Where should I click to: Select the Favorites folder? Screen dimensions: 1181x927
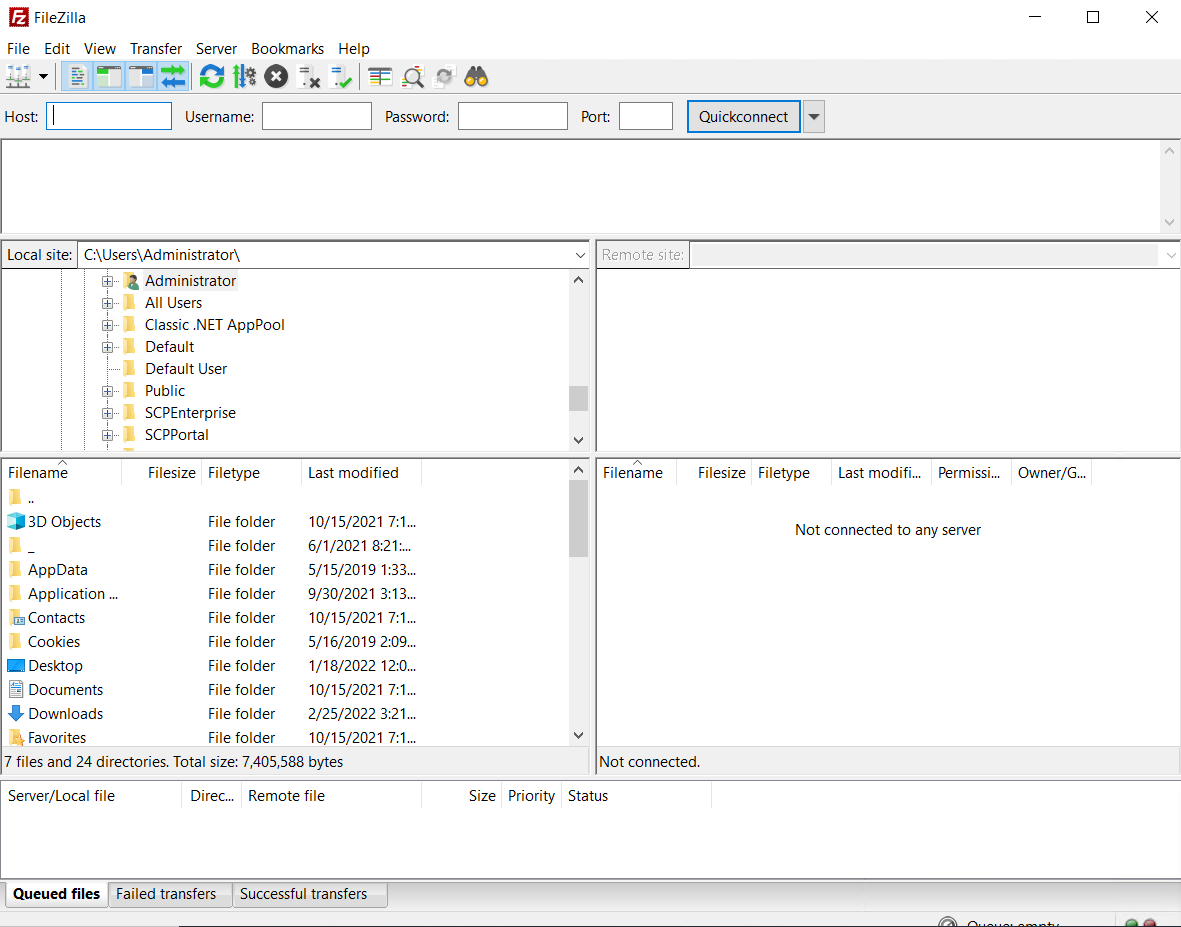point(56,738)
